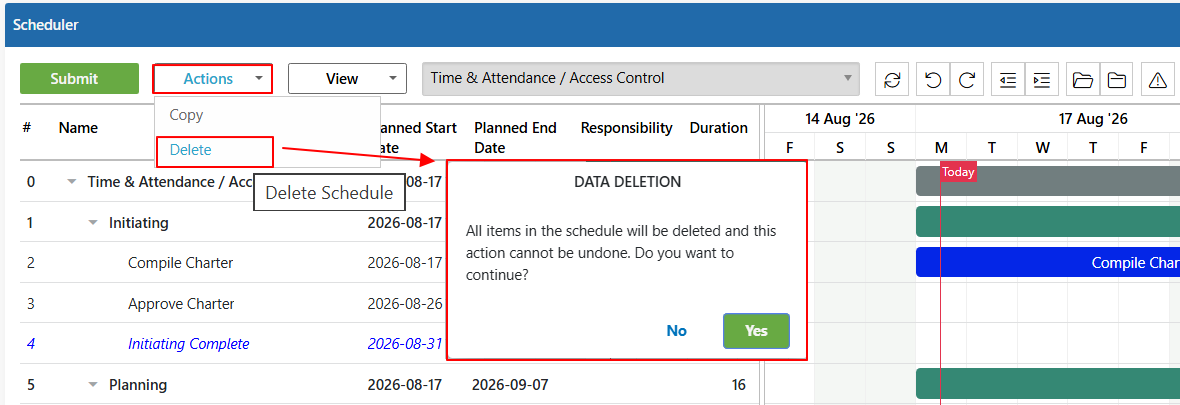1180x405 pixels.
Task: Open the Time & Attendance schedule selector
Action: coord(640,78)
